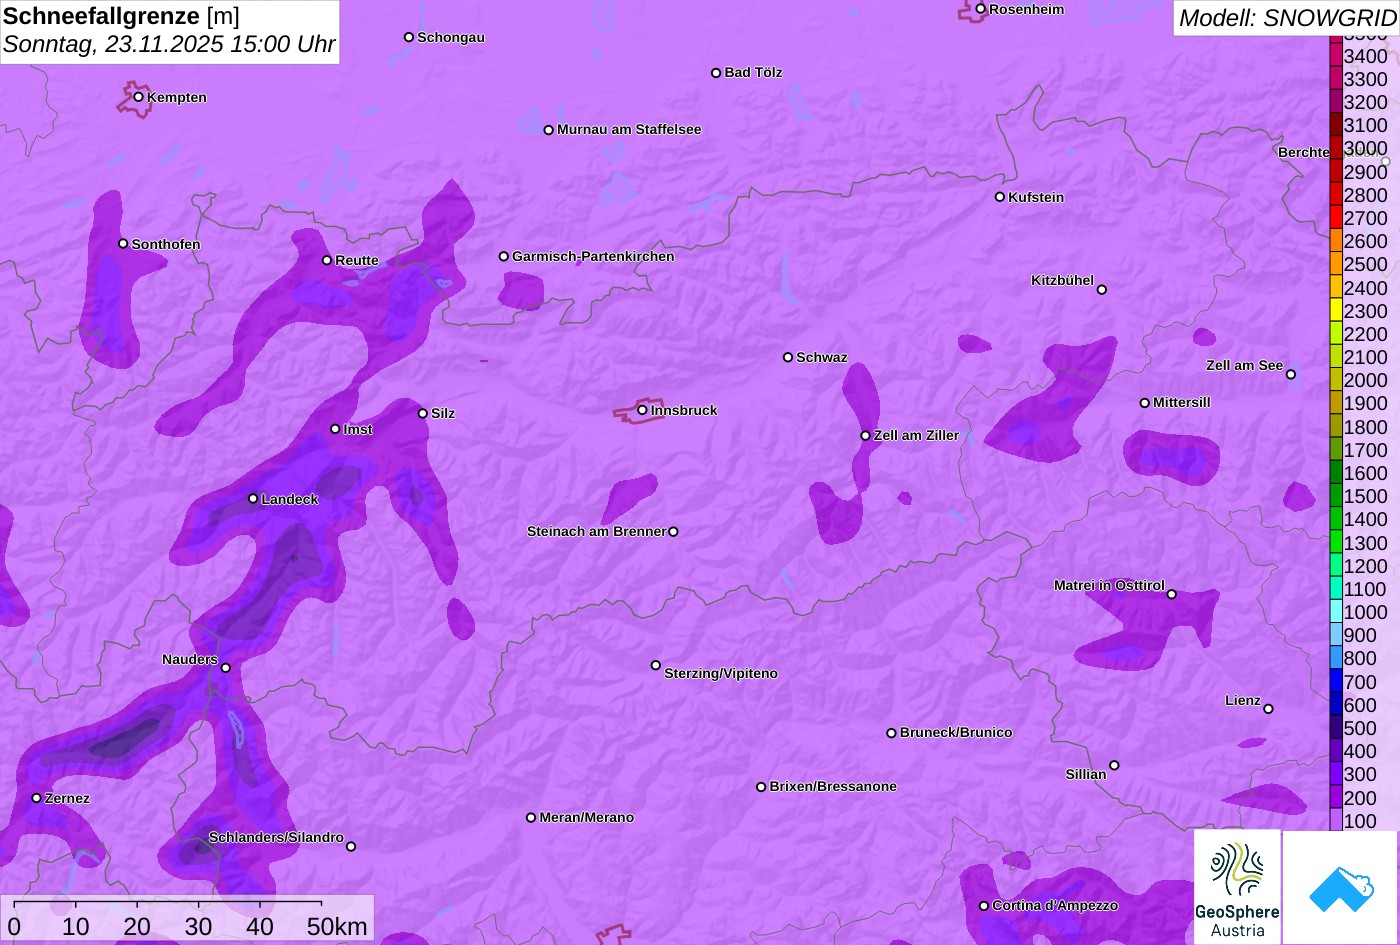Pick the 3400 m magenta legend swatch
This screenshot has width=1400, height=945.
click(x=1336, y=56)
